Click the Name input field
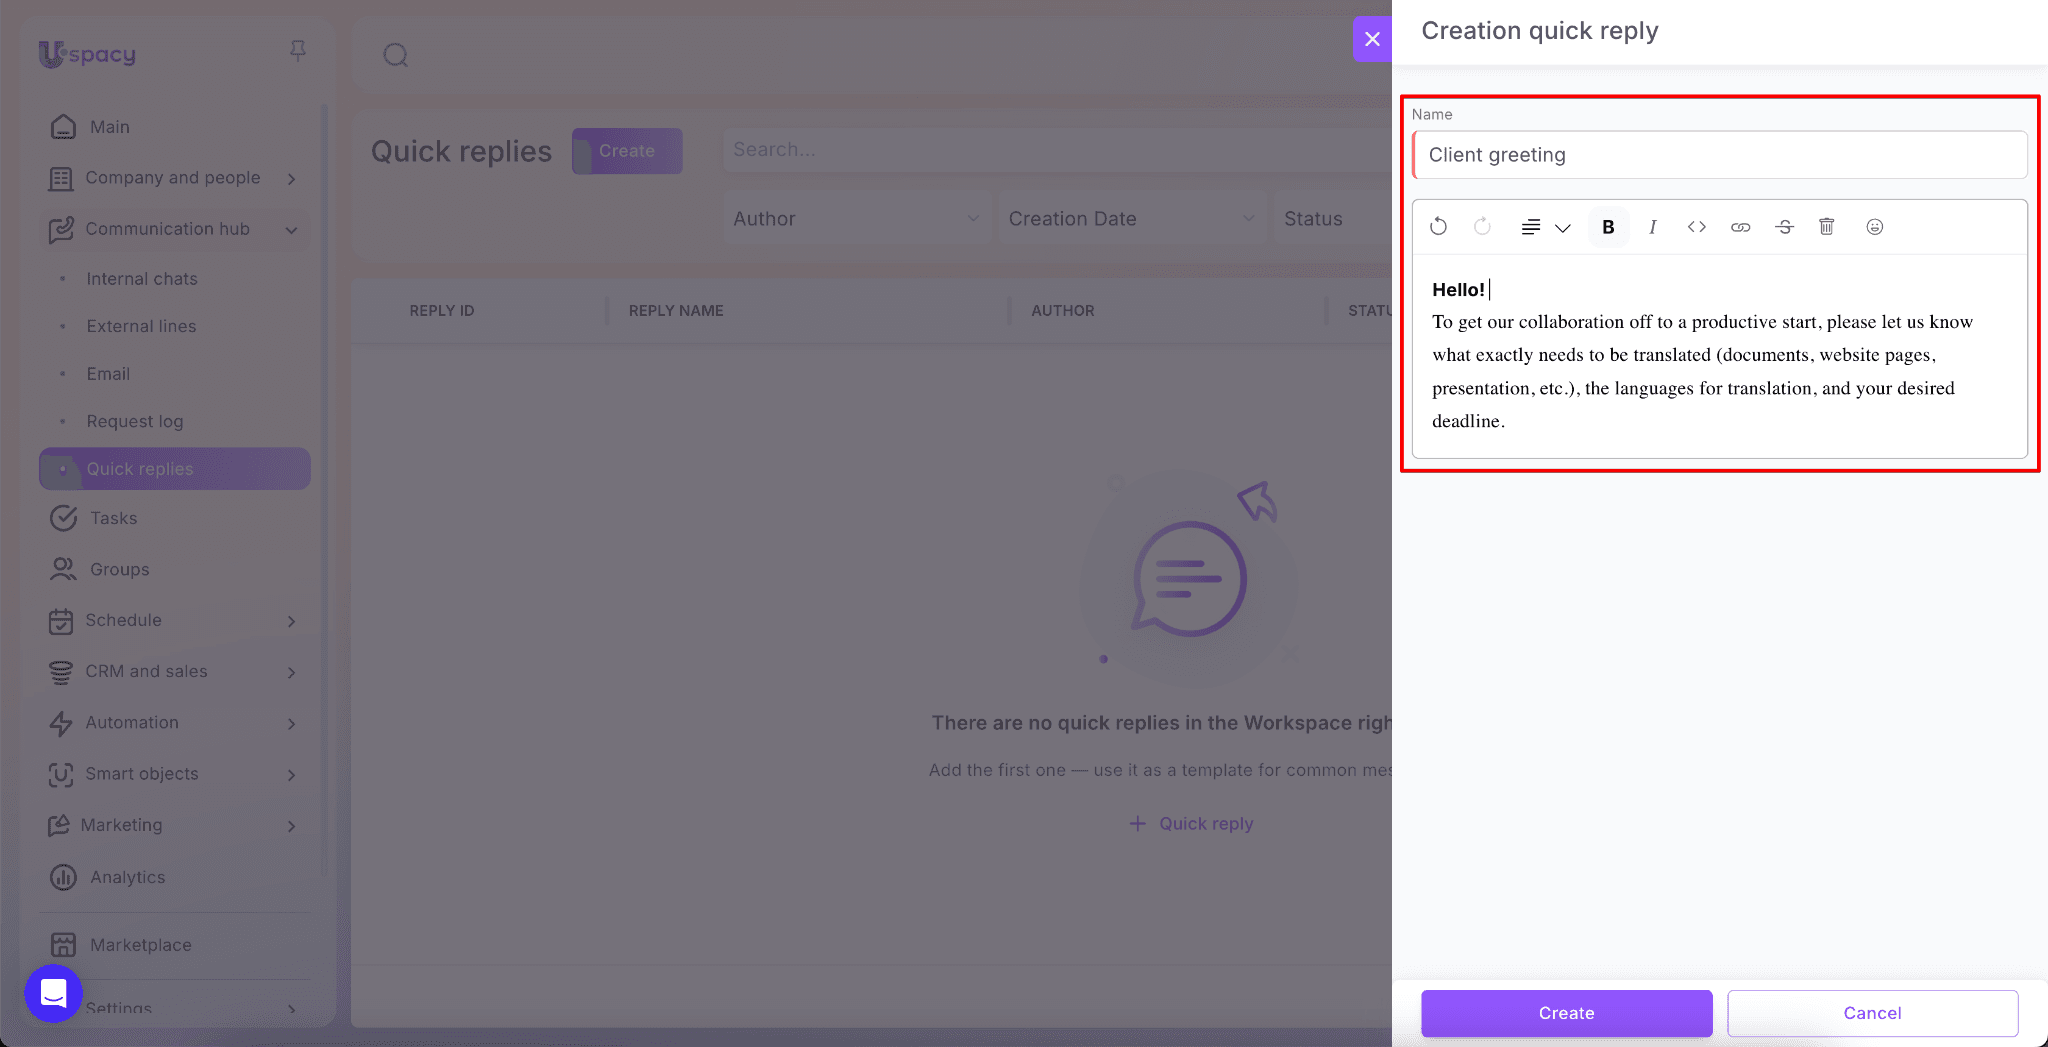2048x1047 pixels. (1720, 155)
